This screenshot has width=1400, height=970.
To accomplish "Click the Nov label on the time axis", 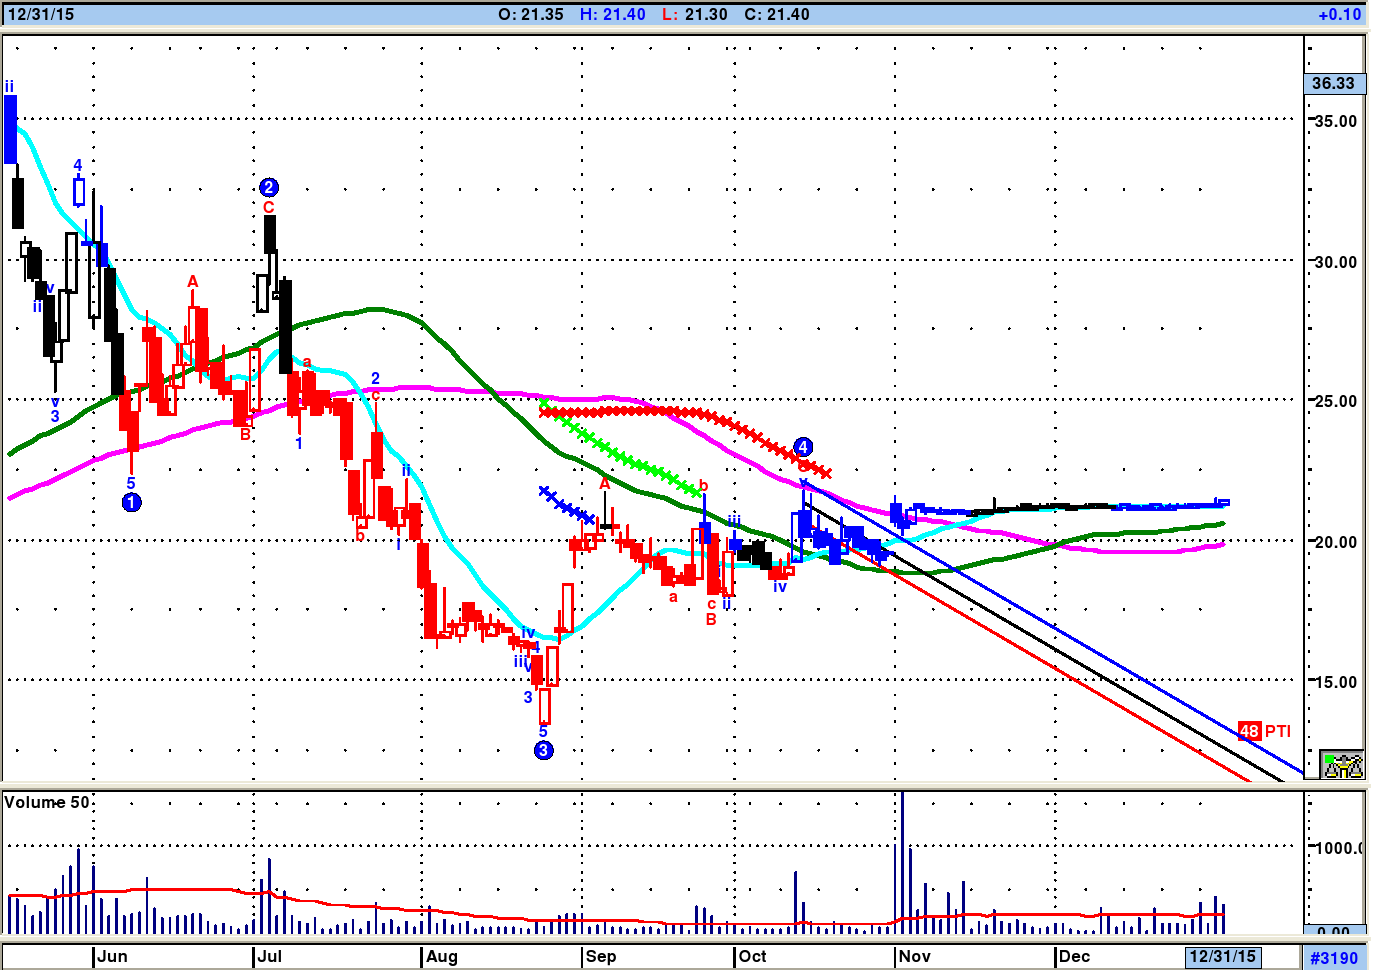I will pyautogui.click(x=914, y=956).
